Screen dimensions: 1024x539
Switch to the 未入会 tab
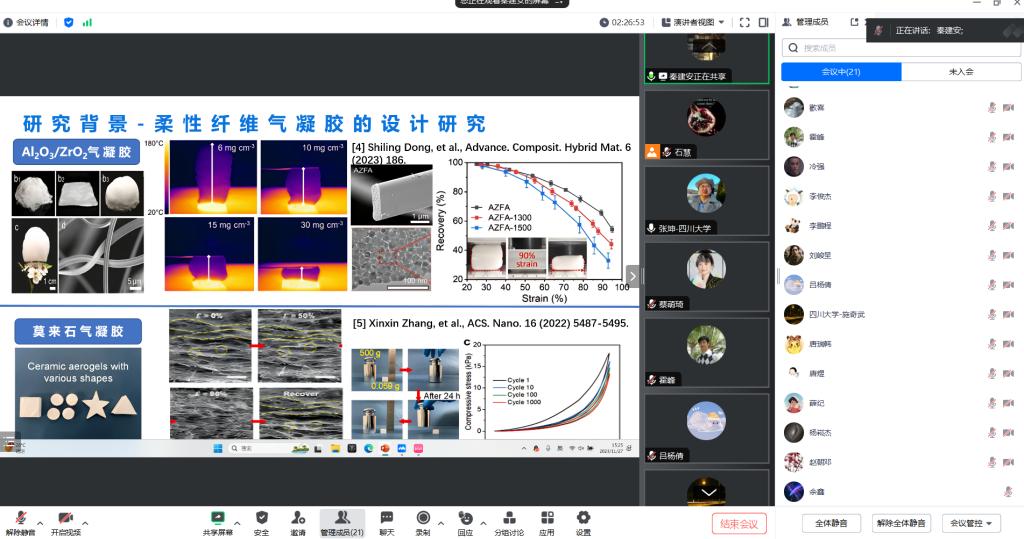(960, 72)
